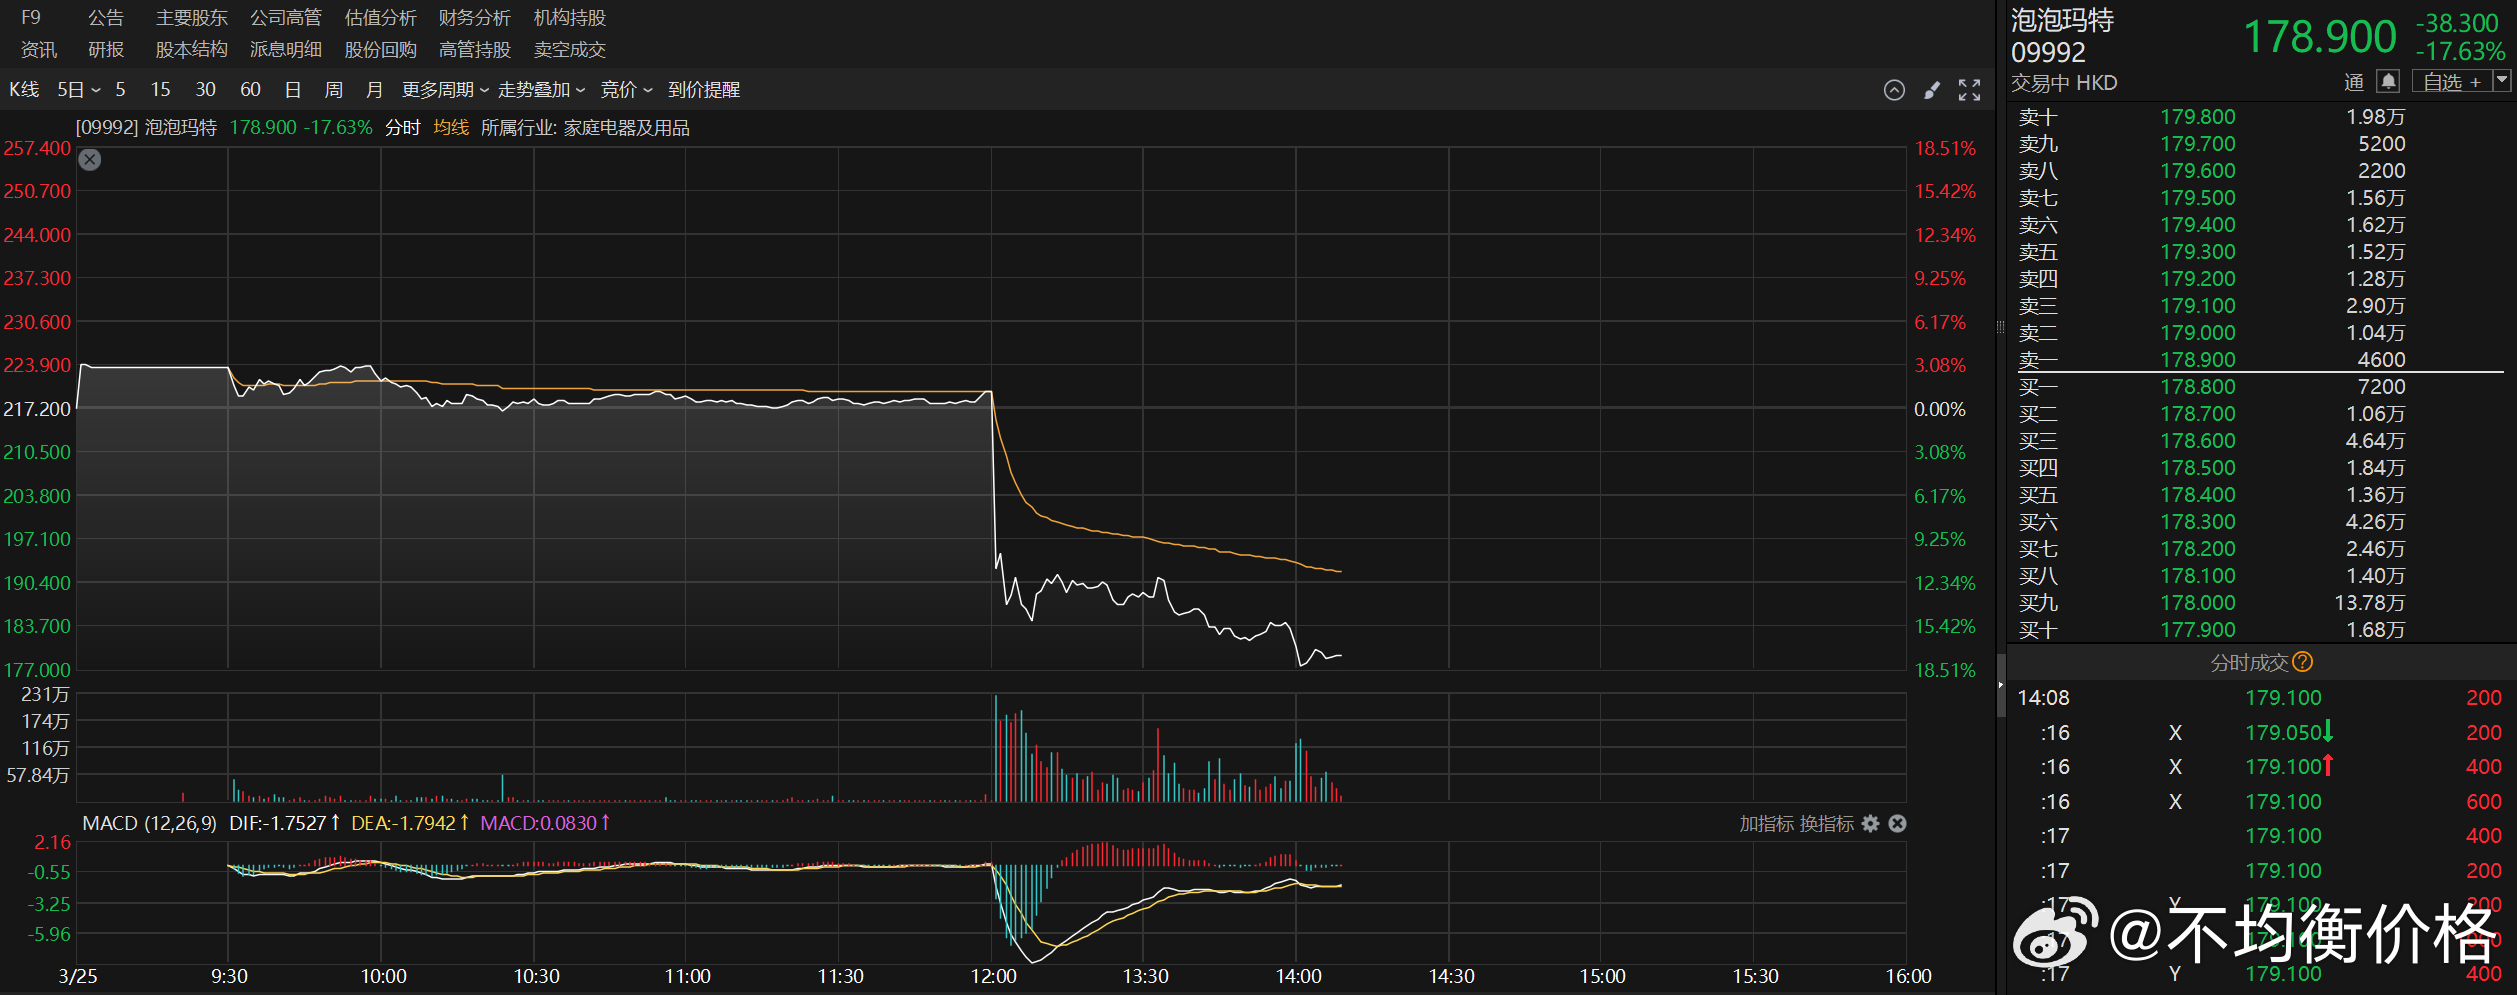Click the 12:00 time axis marker

[x=993, y=976]
